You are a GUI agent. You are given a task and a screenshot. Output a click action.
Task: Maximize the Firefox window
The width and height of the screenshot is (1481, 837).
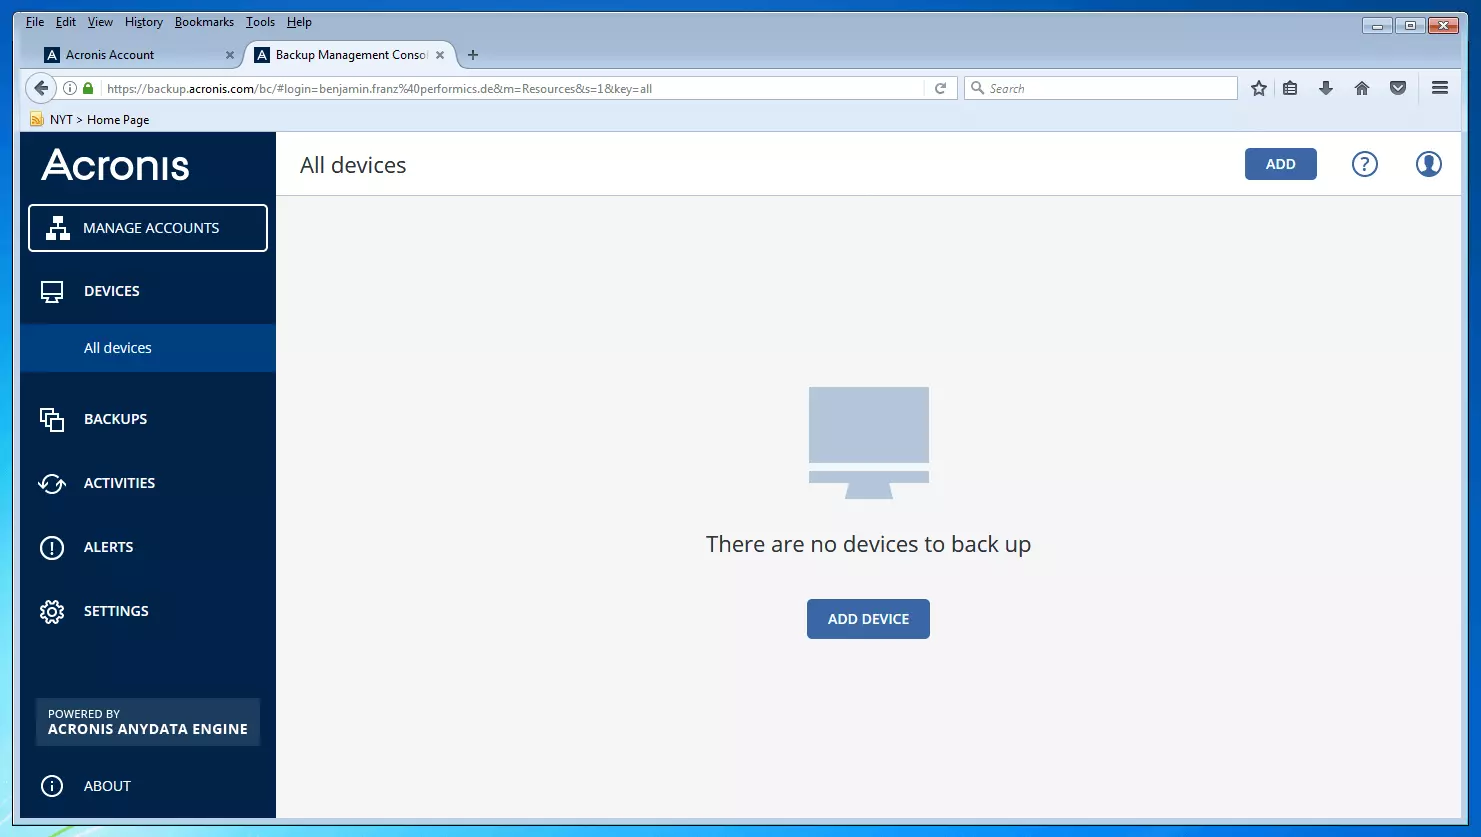tap(1410, 25)
